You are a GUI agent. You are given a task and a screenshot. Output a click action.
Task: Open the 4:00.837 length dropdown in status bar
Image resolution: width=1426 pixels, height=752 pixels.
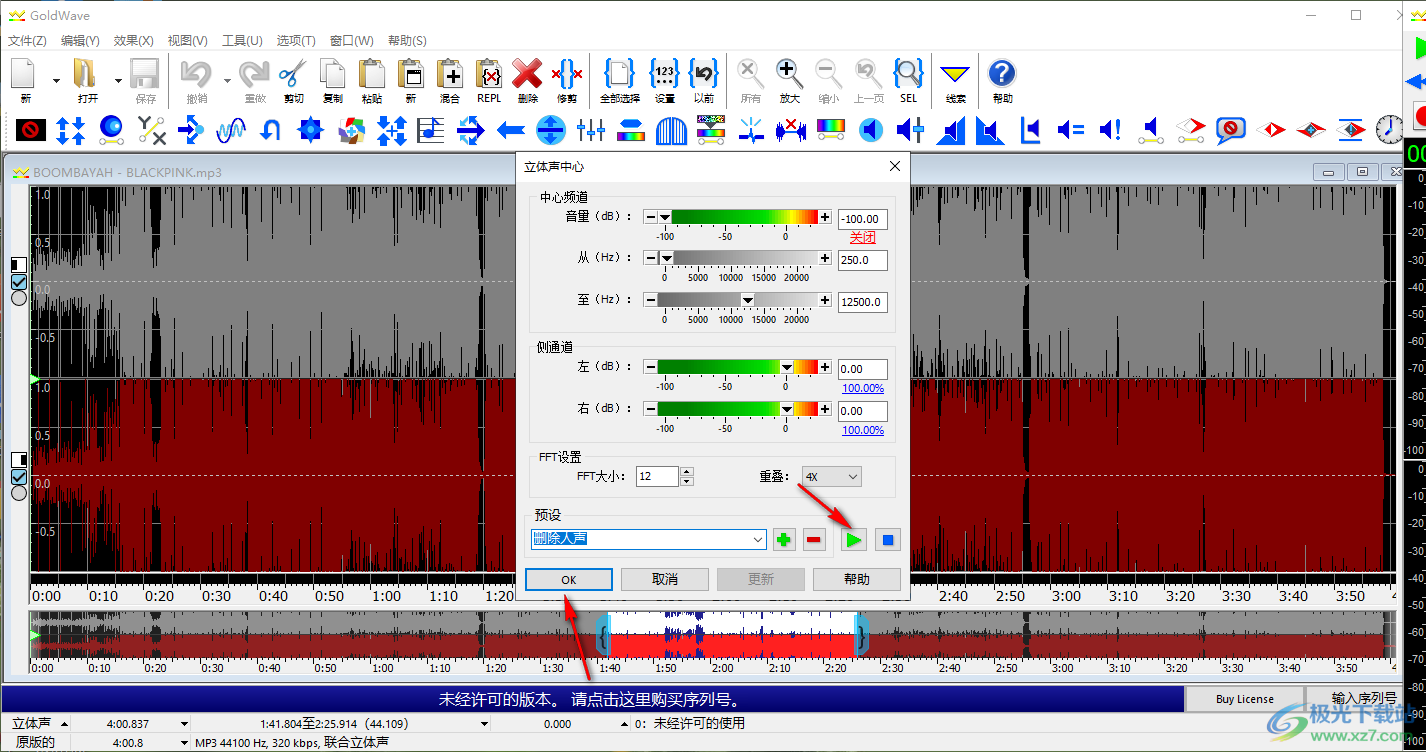point(184,723)
